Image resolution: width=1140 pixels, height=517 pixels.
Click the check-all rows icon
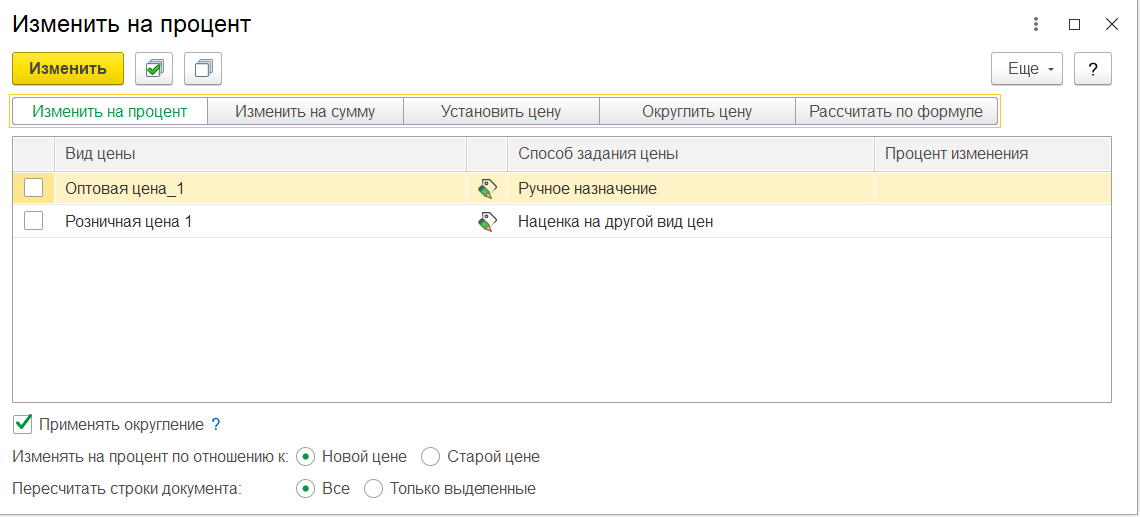click(154, 69)
